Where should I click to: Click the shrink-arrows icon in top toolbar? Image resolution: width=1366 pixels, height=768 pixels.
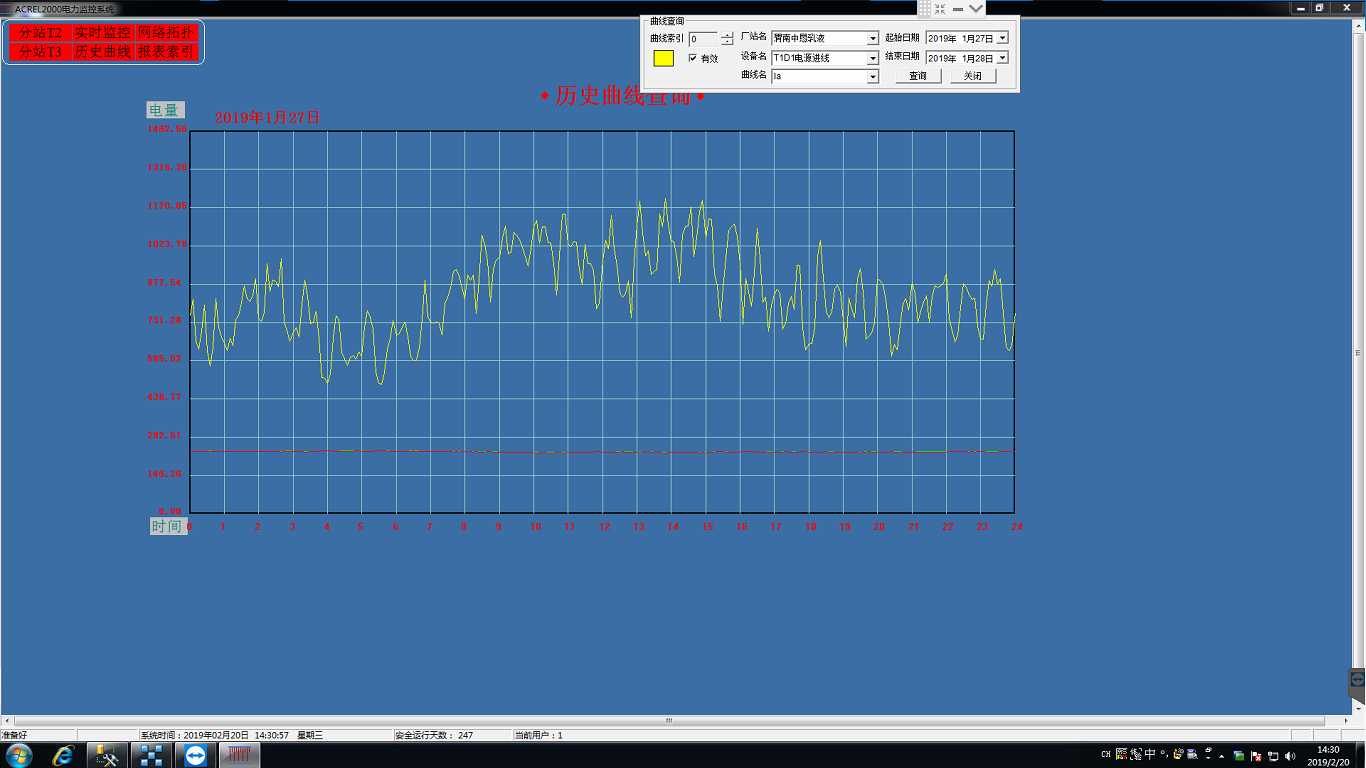tap(940, 8)
